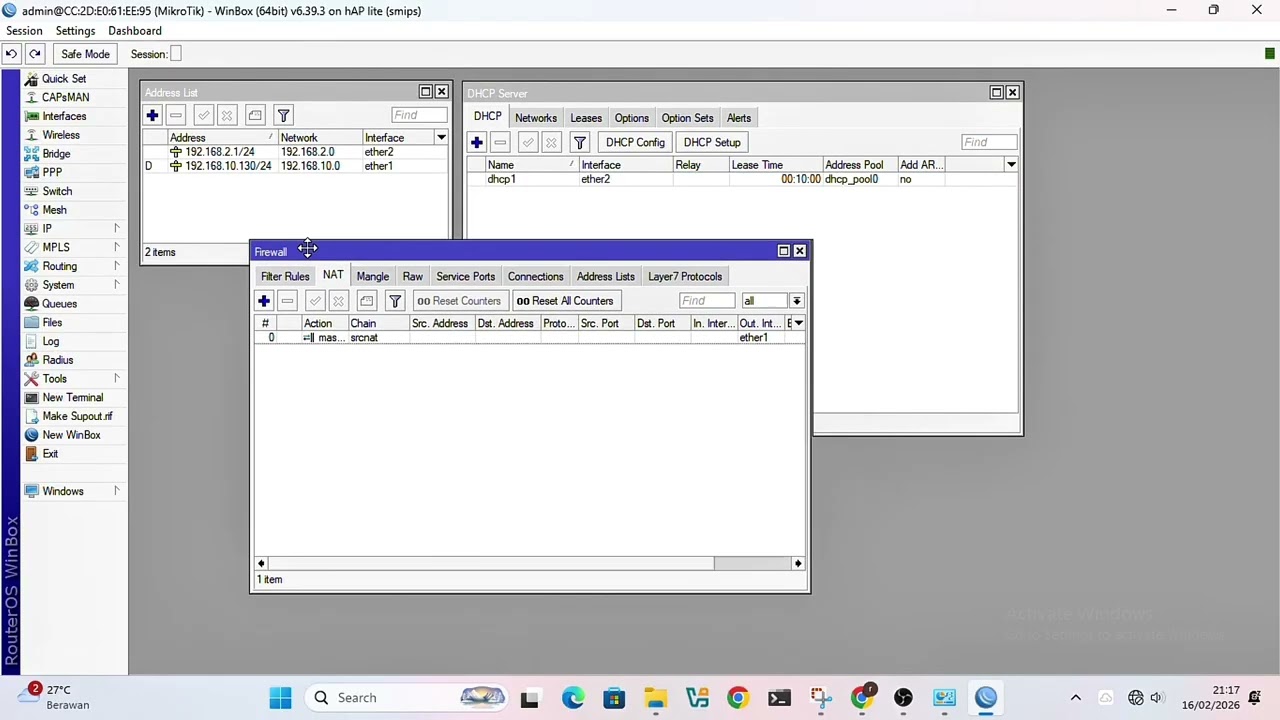1280x720 pixels.
Task: Enable selected rule in Firewall toolbar
Action: [x=315, y=301]
